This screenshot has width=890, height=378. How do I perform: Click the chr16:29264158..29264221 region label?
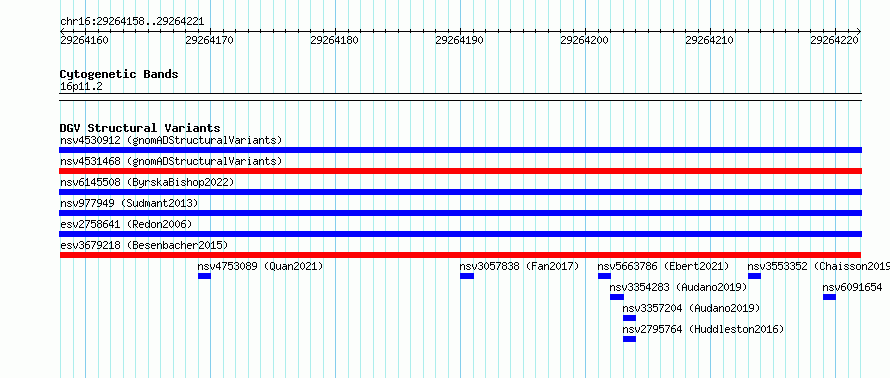click(132, 22)
